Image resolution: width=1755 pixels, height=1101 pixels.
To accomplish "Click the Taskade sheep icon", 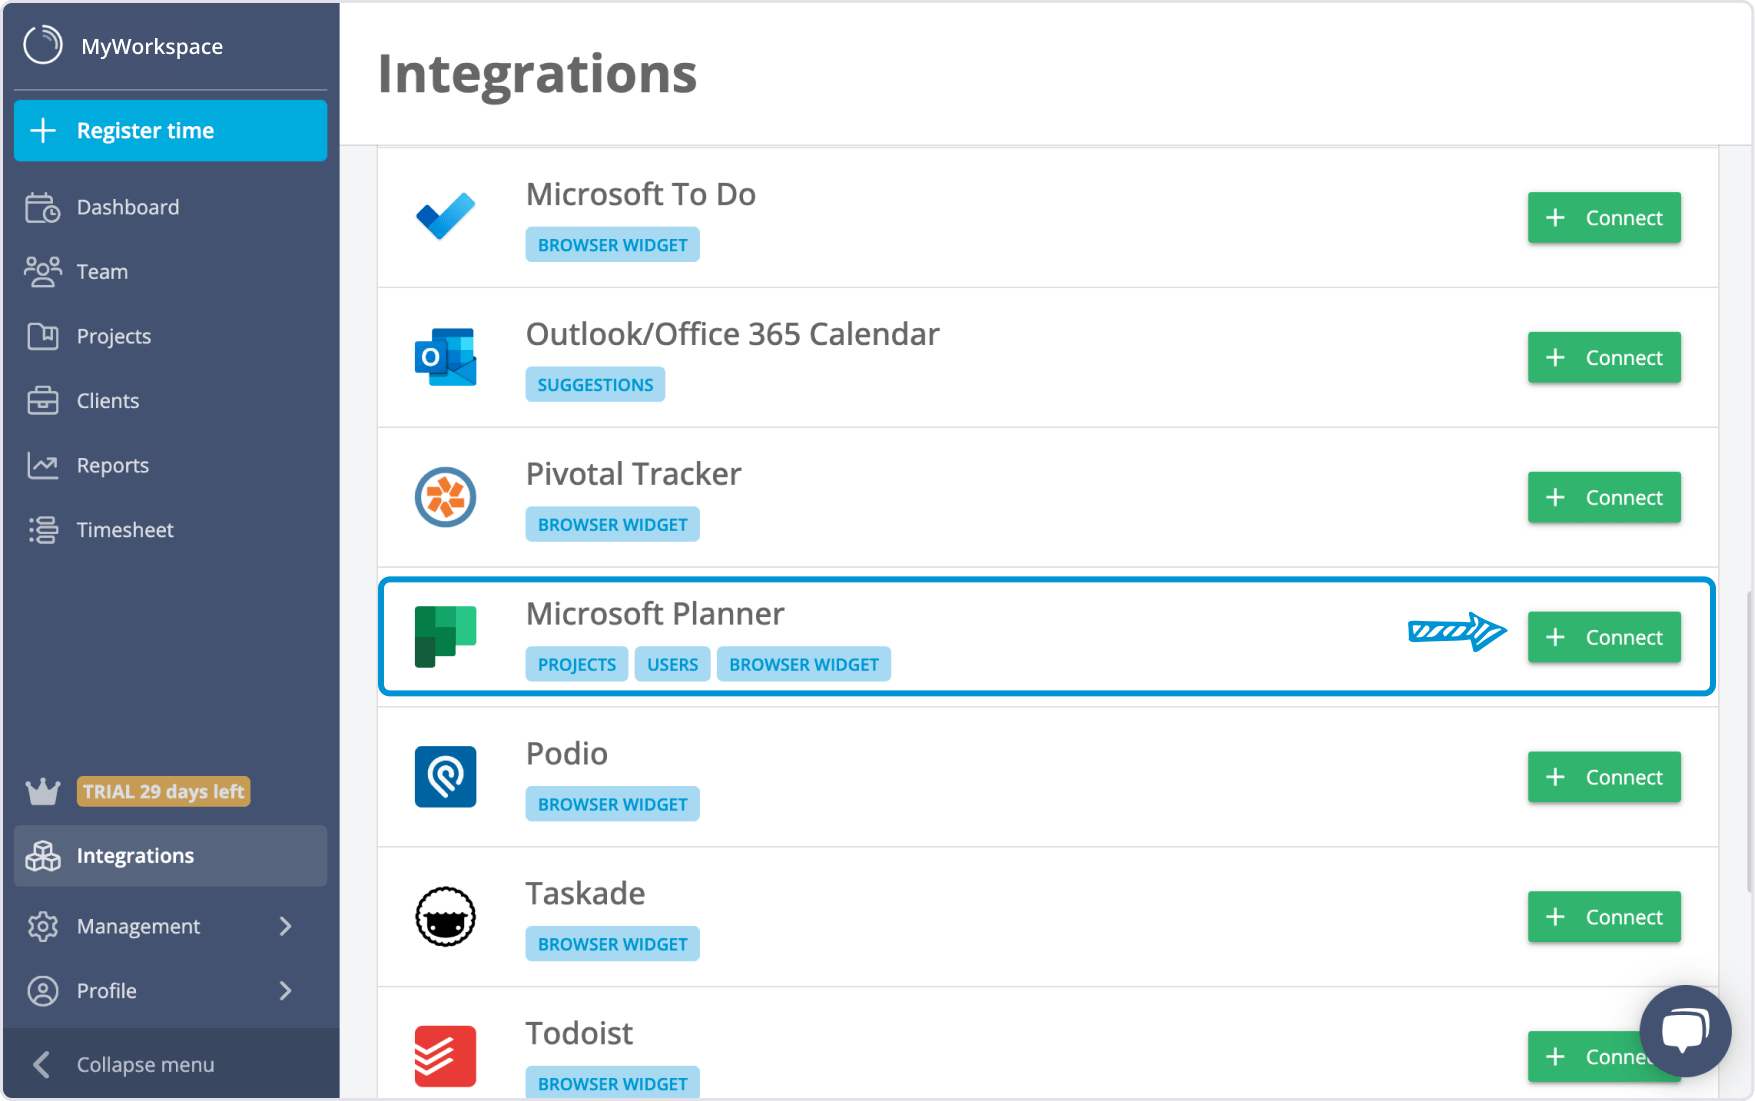I will (444, 916).
